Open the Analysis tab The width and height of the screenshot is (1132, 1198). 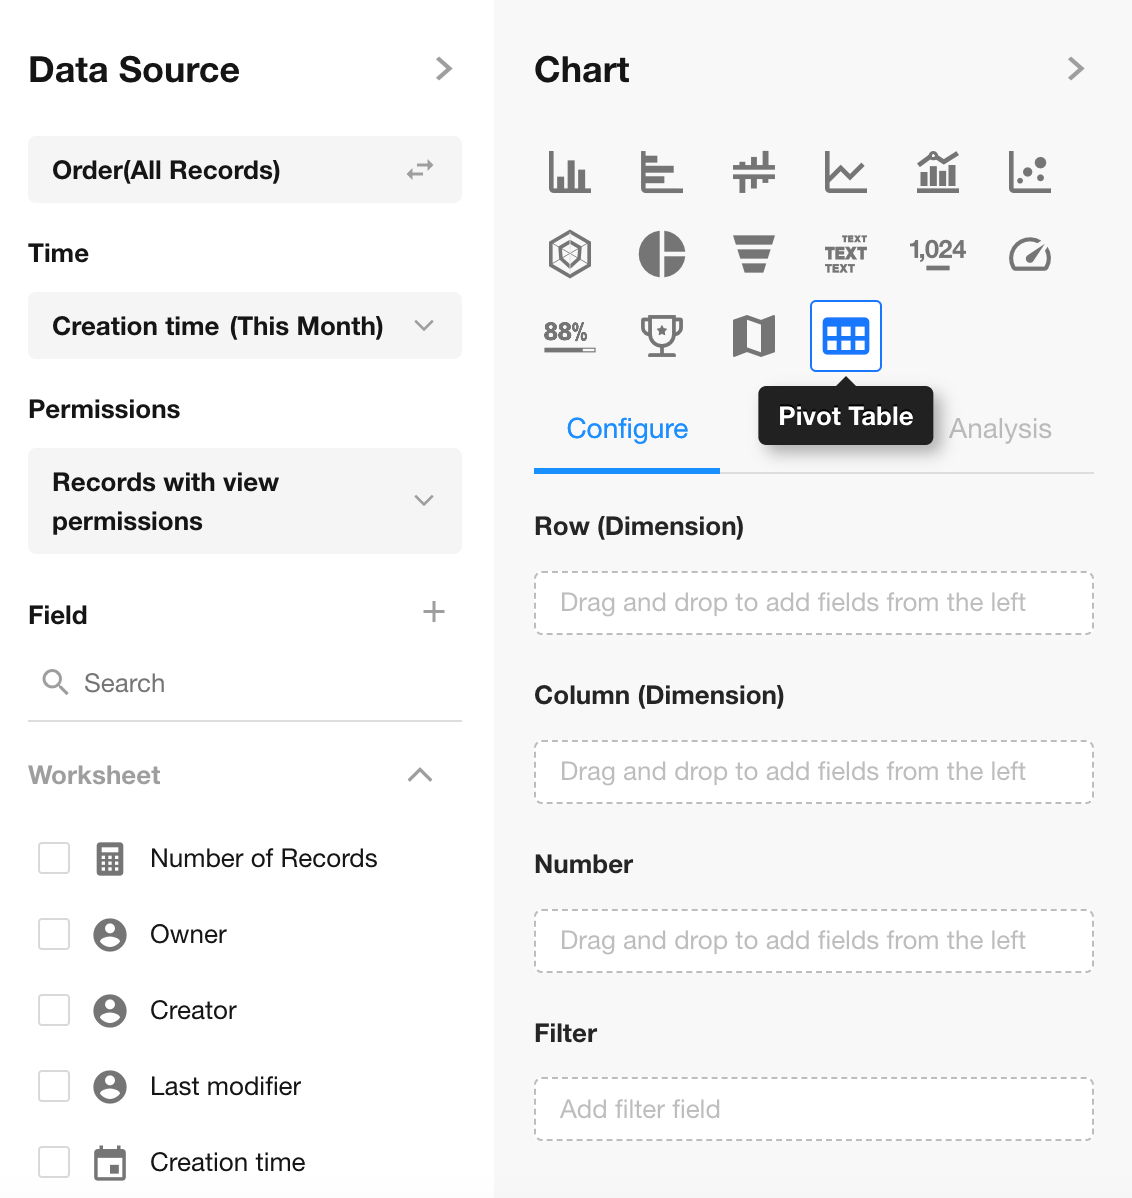coord(1000,429)
